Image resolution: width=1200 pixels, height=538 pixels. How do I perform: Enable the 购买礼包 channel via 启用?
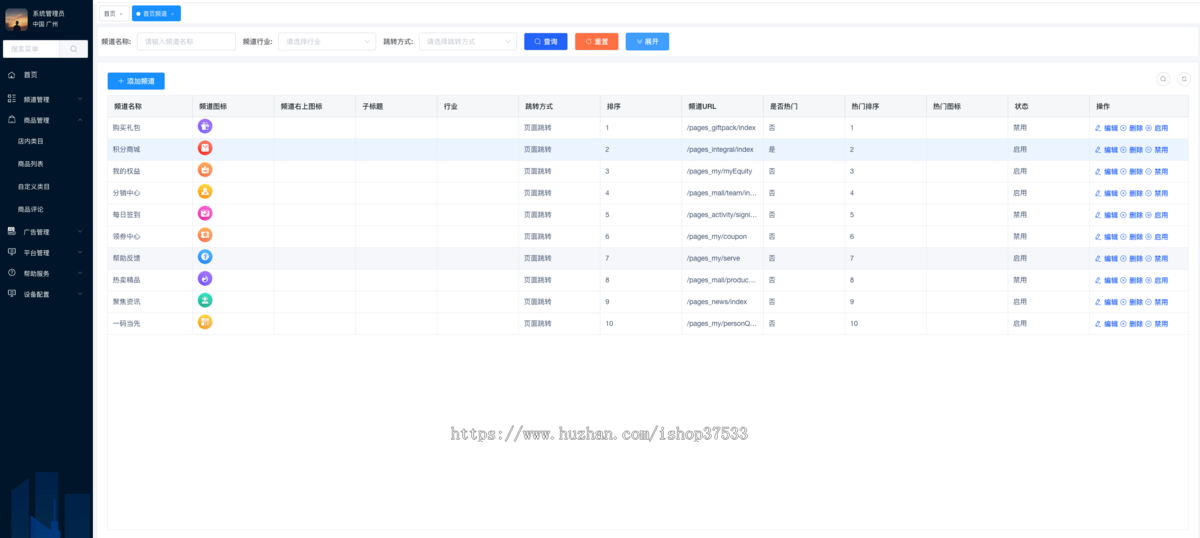pyautogui.click(x=1157, y=128)
